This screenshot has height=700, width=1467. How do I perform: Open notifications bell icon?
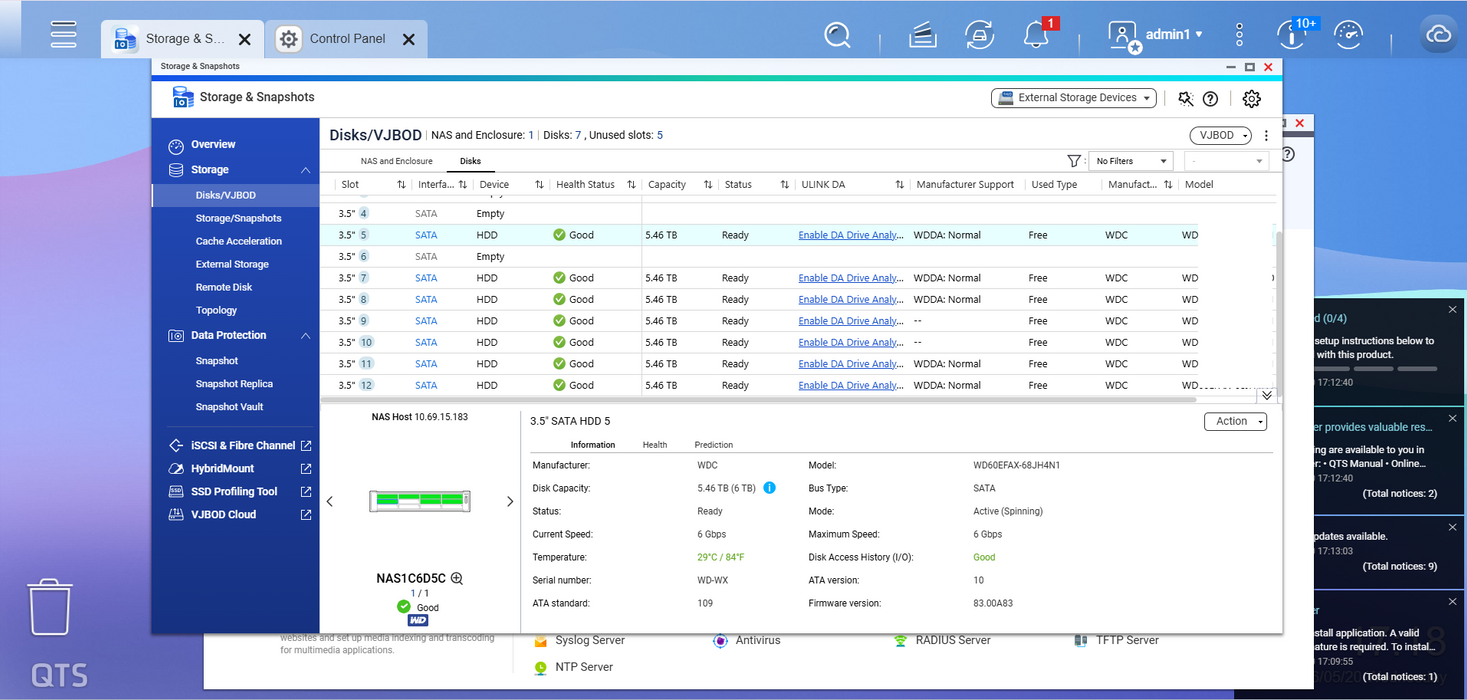(1036, 36)
